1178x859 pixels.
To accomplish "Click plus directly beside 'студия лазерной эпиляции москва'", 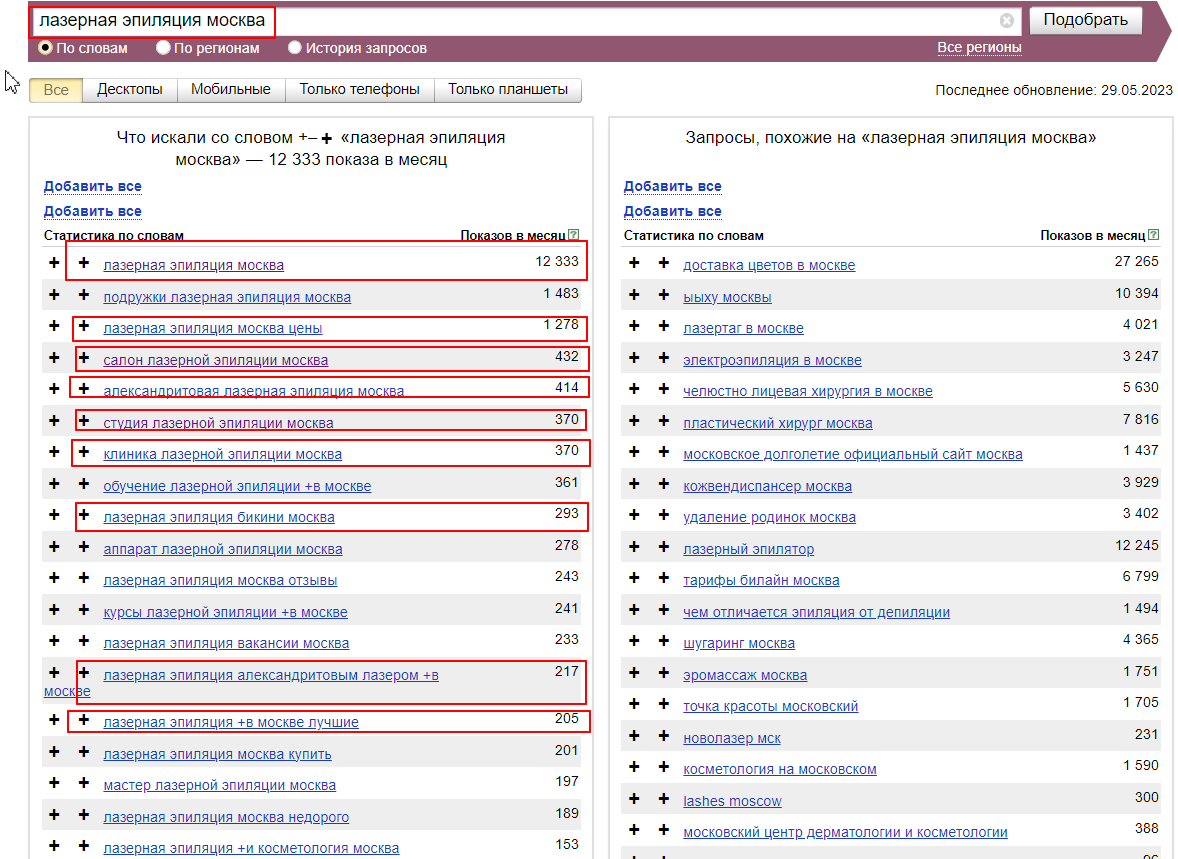I will [x=84, y=421].
